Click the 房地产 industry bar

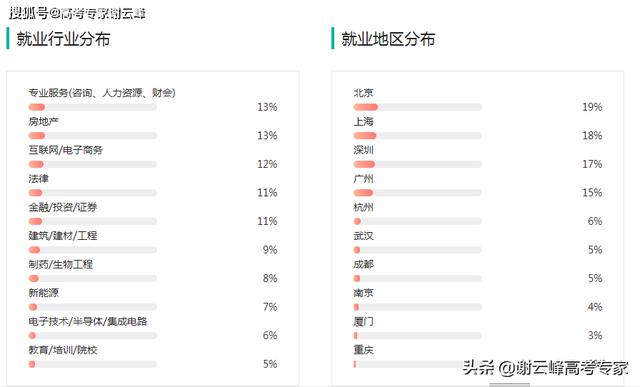click(x=93, y=136)
